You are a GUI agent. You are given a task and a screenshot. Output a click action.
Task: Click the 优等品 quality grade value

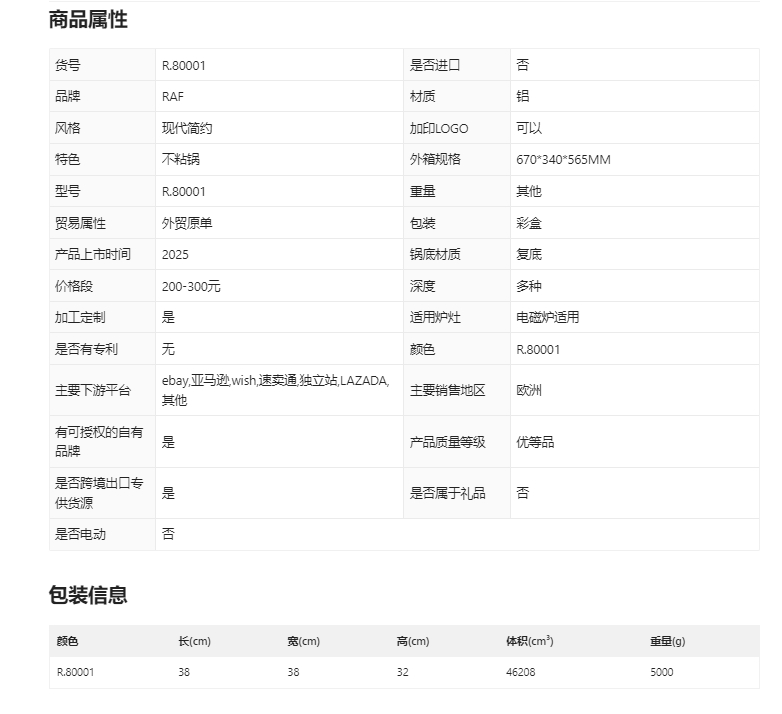coord(535,442)
